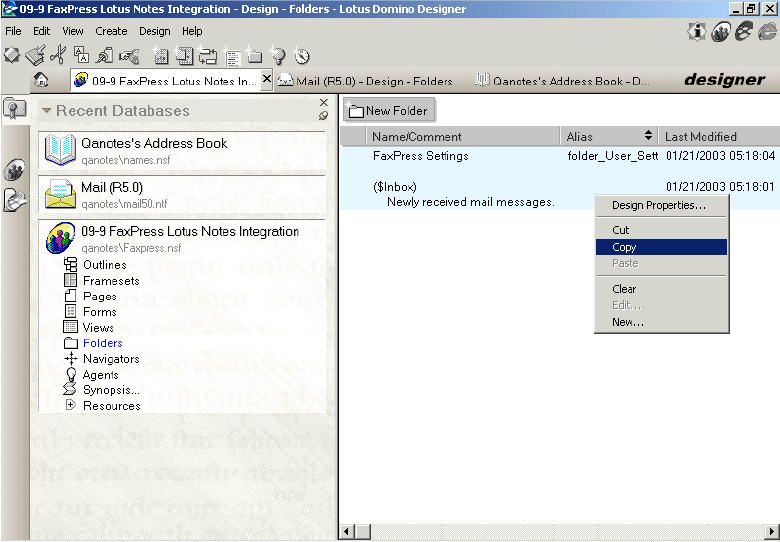Click the Outlines design element icon
Screen dimensions: 780x542
tap(71, 265)
